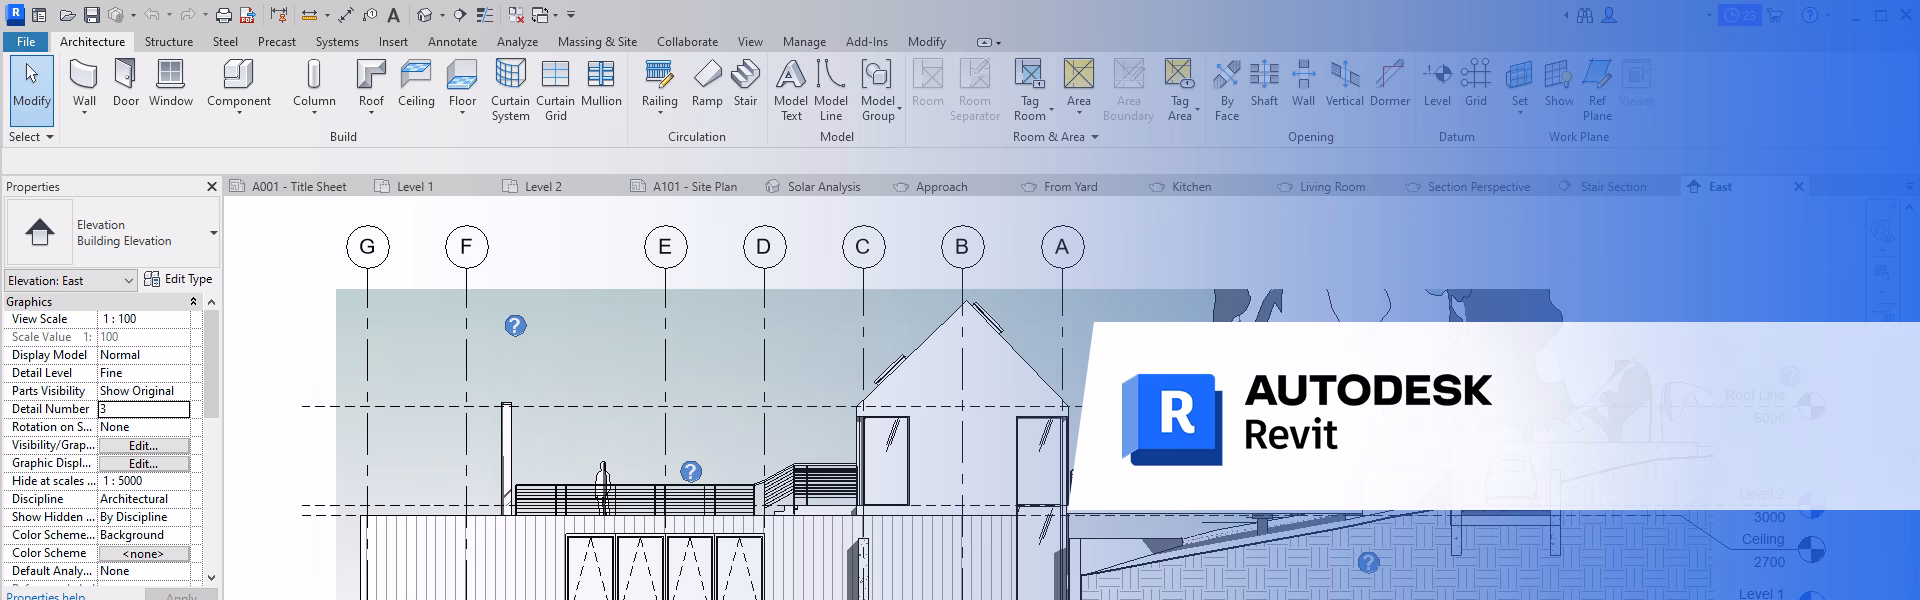Open the A101 - Site Plan view tab
The image size is (1920, 600).
694,187
